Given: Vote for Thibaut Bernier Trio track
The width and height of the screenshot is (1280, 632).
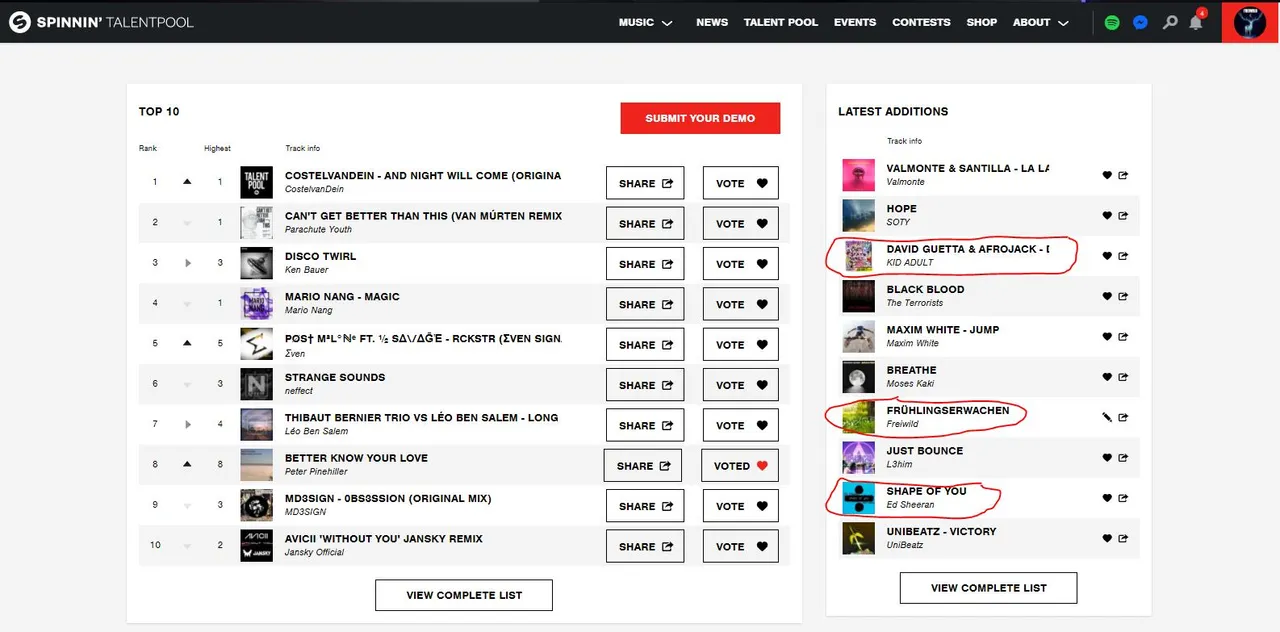Looking at the screenshot, I should (740, 425).
